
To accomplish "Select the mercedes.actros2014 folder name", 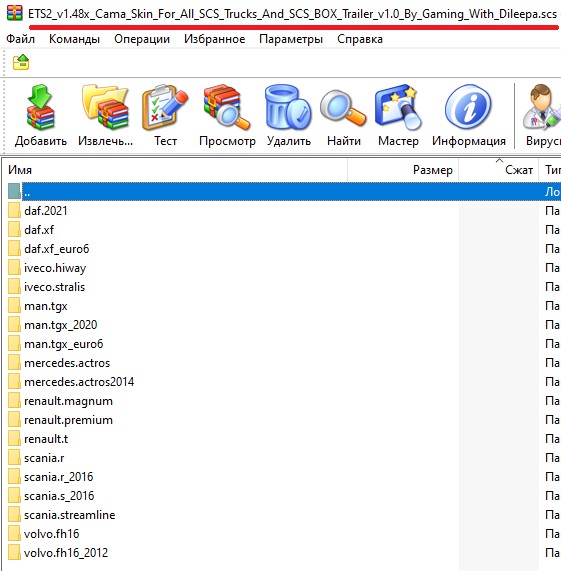I will [x=79, y=382].
